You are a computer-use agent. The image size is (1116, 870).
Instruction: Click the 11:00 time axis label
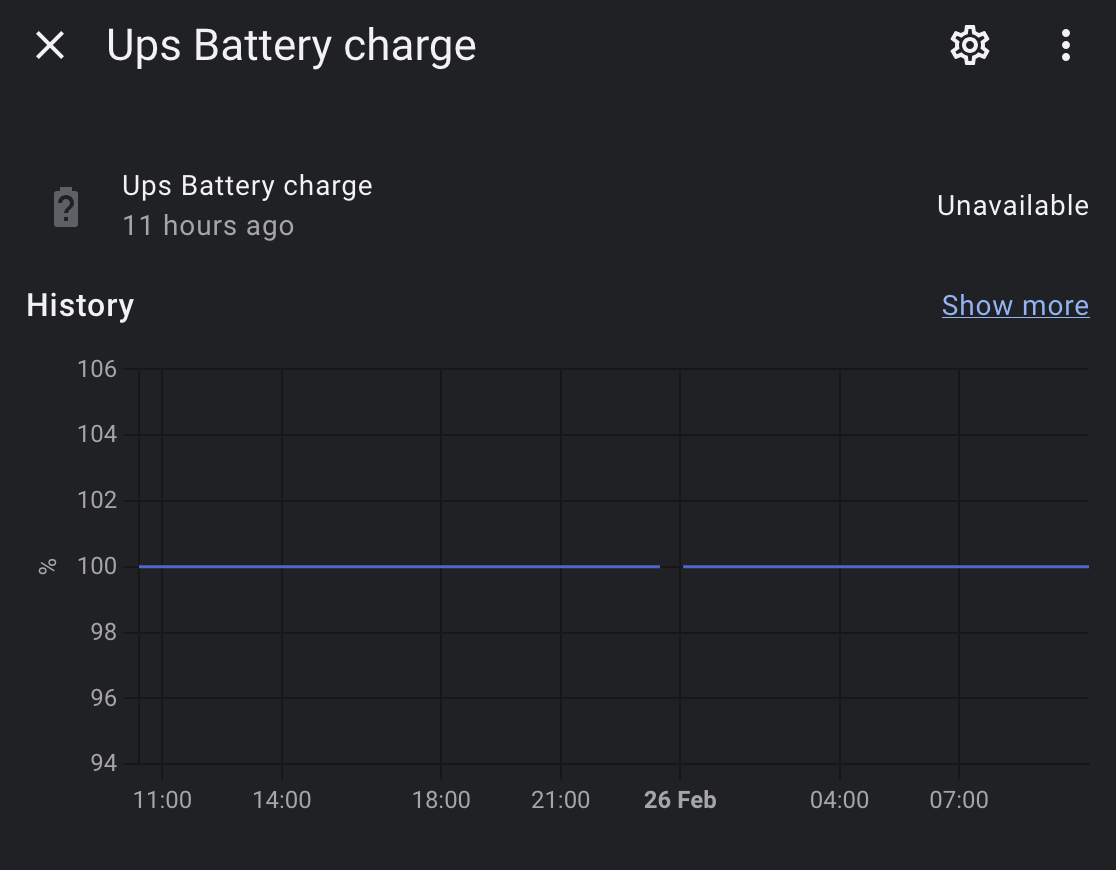(x=162, y=800)
